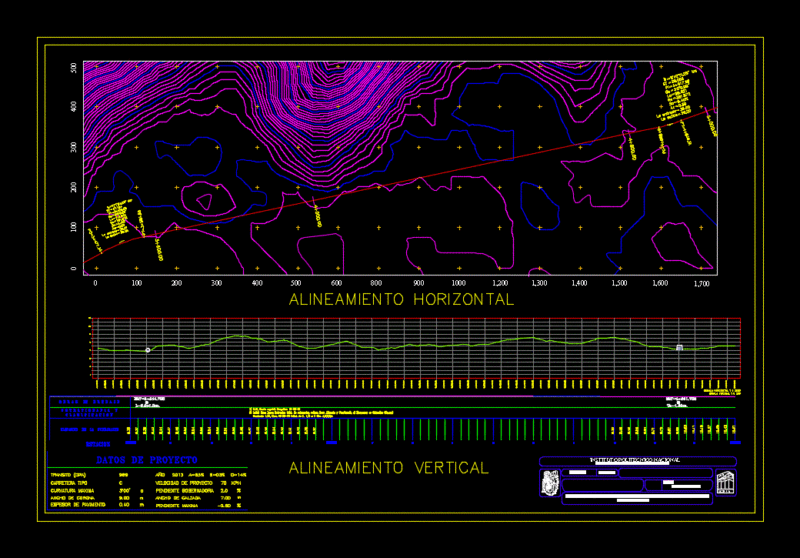This screenshot has width=800, height=558.
Task: Select the PENDIENTE MAXIMA label
Action: coord(177,505)
